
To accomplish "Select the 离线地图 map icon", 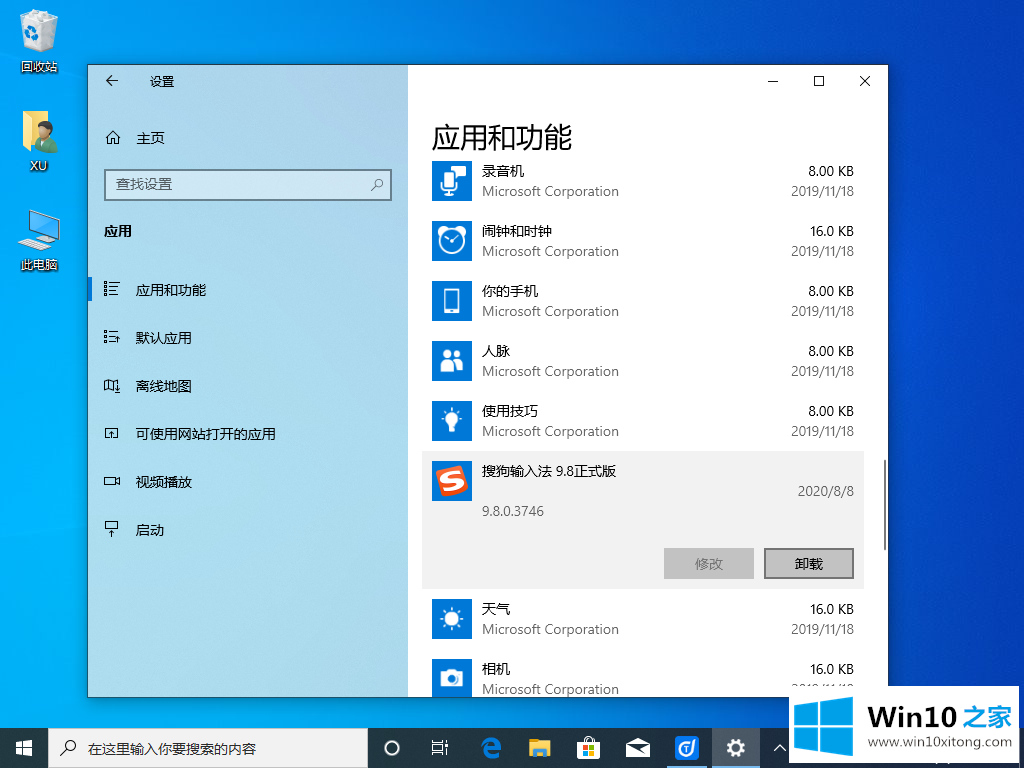I will 112,385.
